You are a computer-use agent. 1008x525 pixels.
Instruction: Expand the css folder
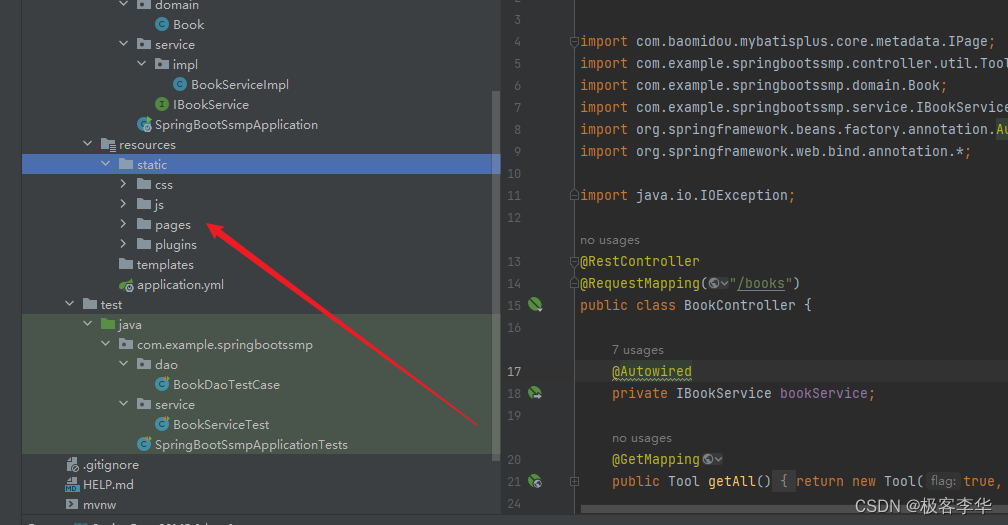pos(123,185)
